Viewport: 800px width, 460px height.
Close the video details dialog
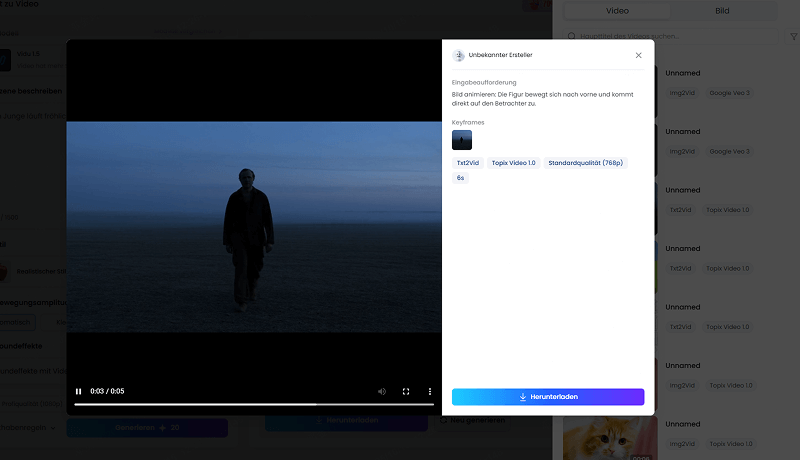click(639, 55)
